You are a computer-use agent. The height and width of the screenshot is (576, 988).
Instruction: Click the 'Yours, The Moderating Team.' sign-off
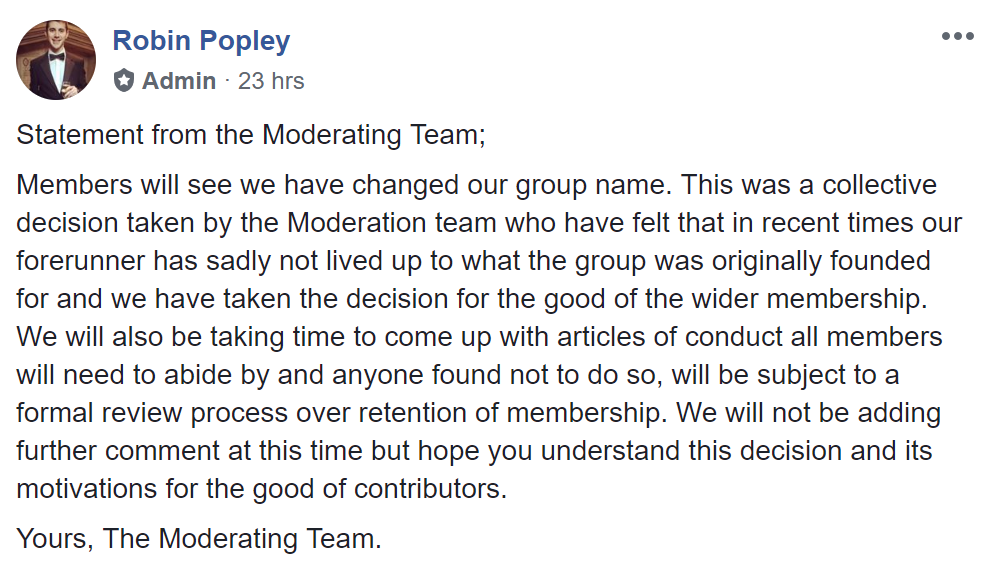[199, 539]
